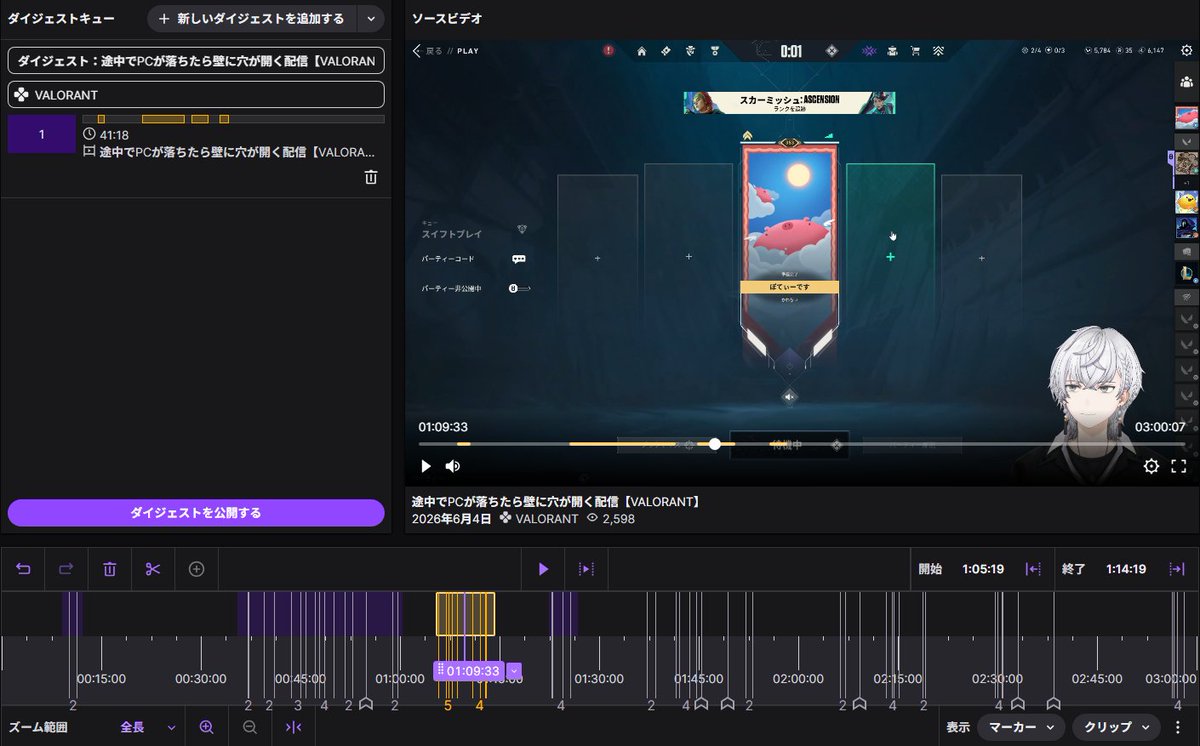The width and height of the screenshot is (1200, 746).
Task: Play only the selected segment
Action: coord(587,569)
